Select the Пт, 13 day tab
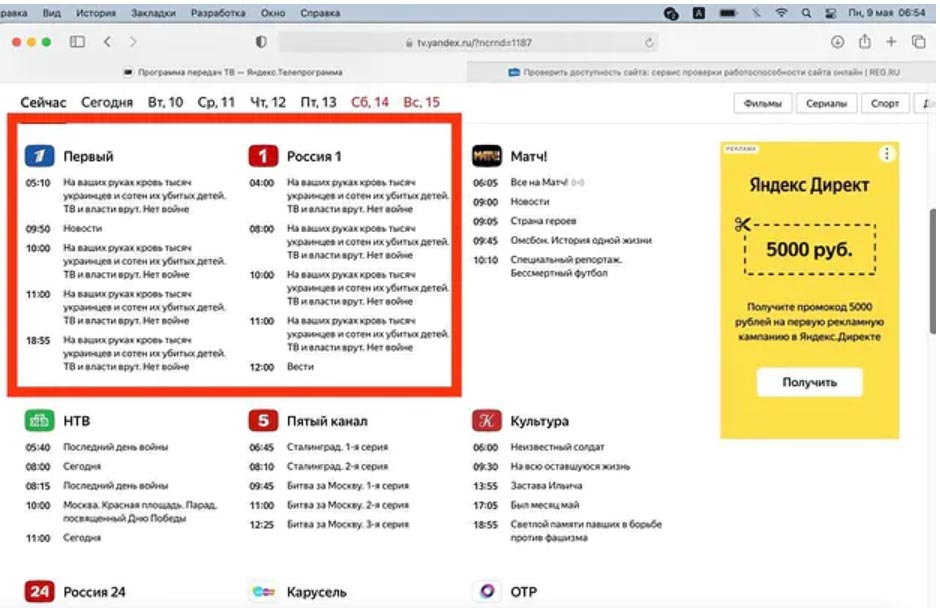 click(x=318, y=102)
